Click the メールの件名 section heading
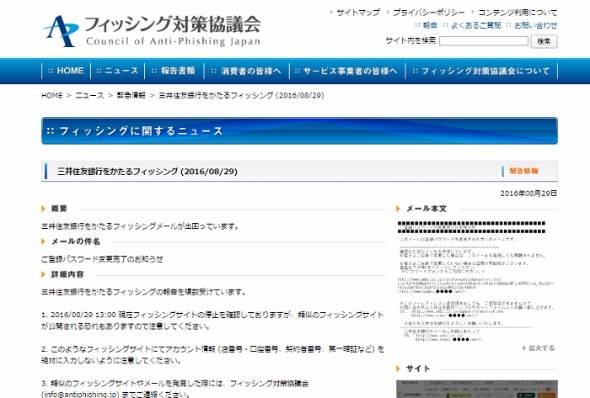Viewport: 590px width, 398px height. pyautogui.click(x=76, y=242)
